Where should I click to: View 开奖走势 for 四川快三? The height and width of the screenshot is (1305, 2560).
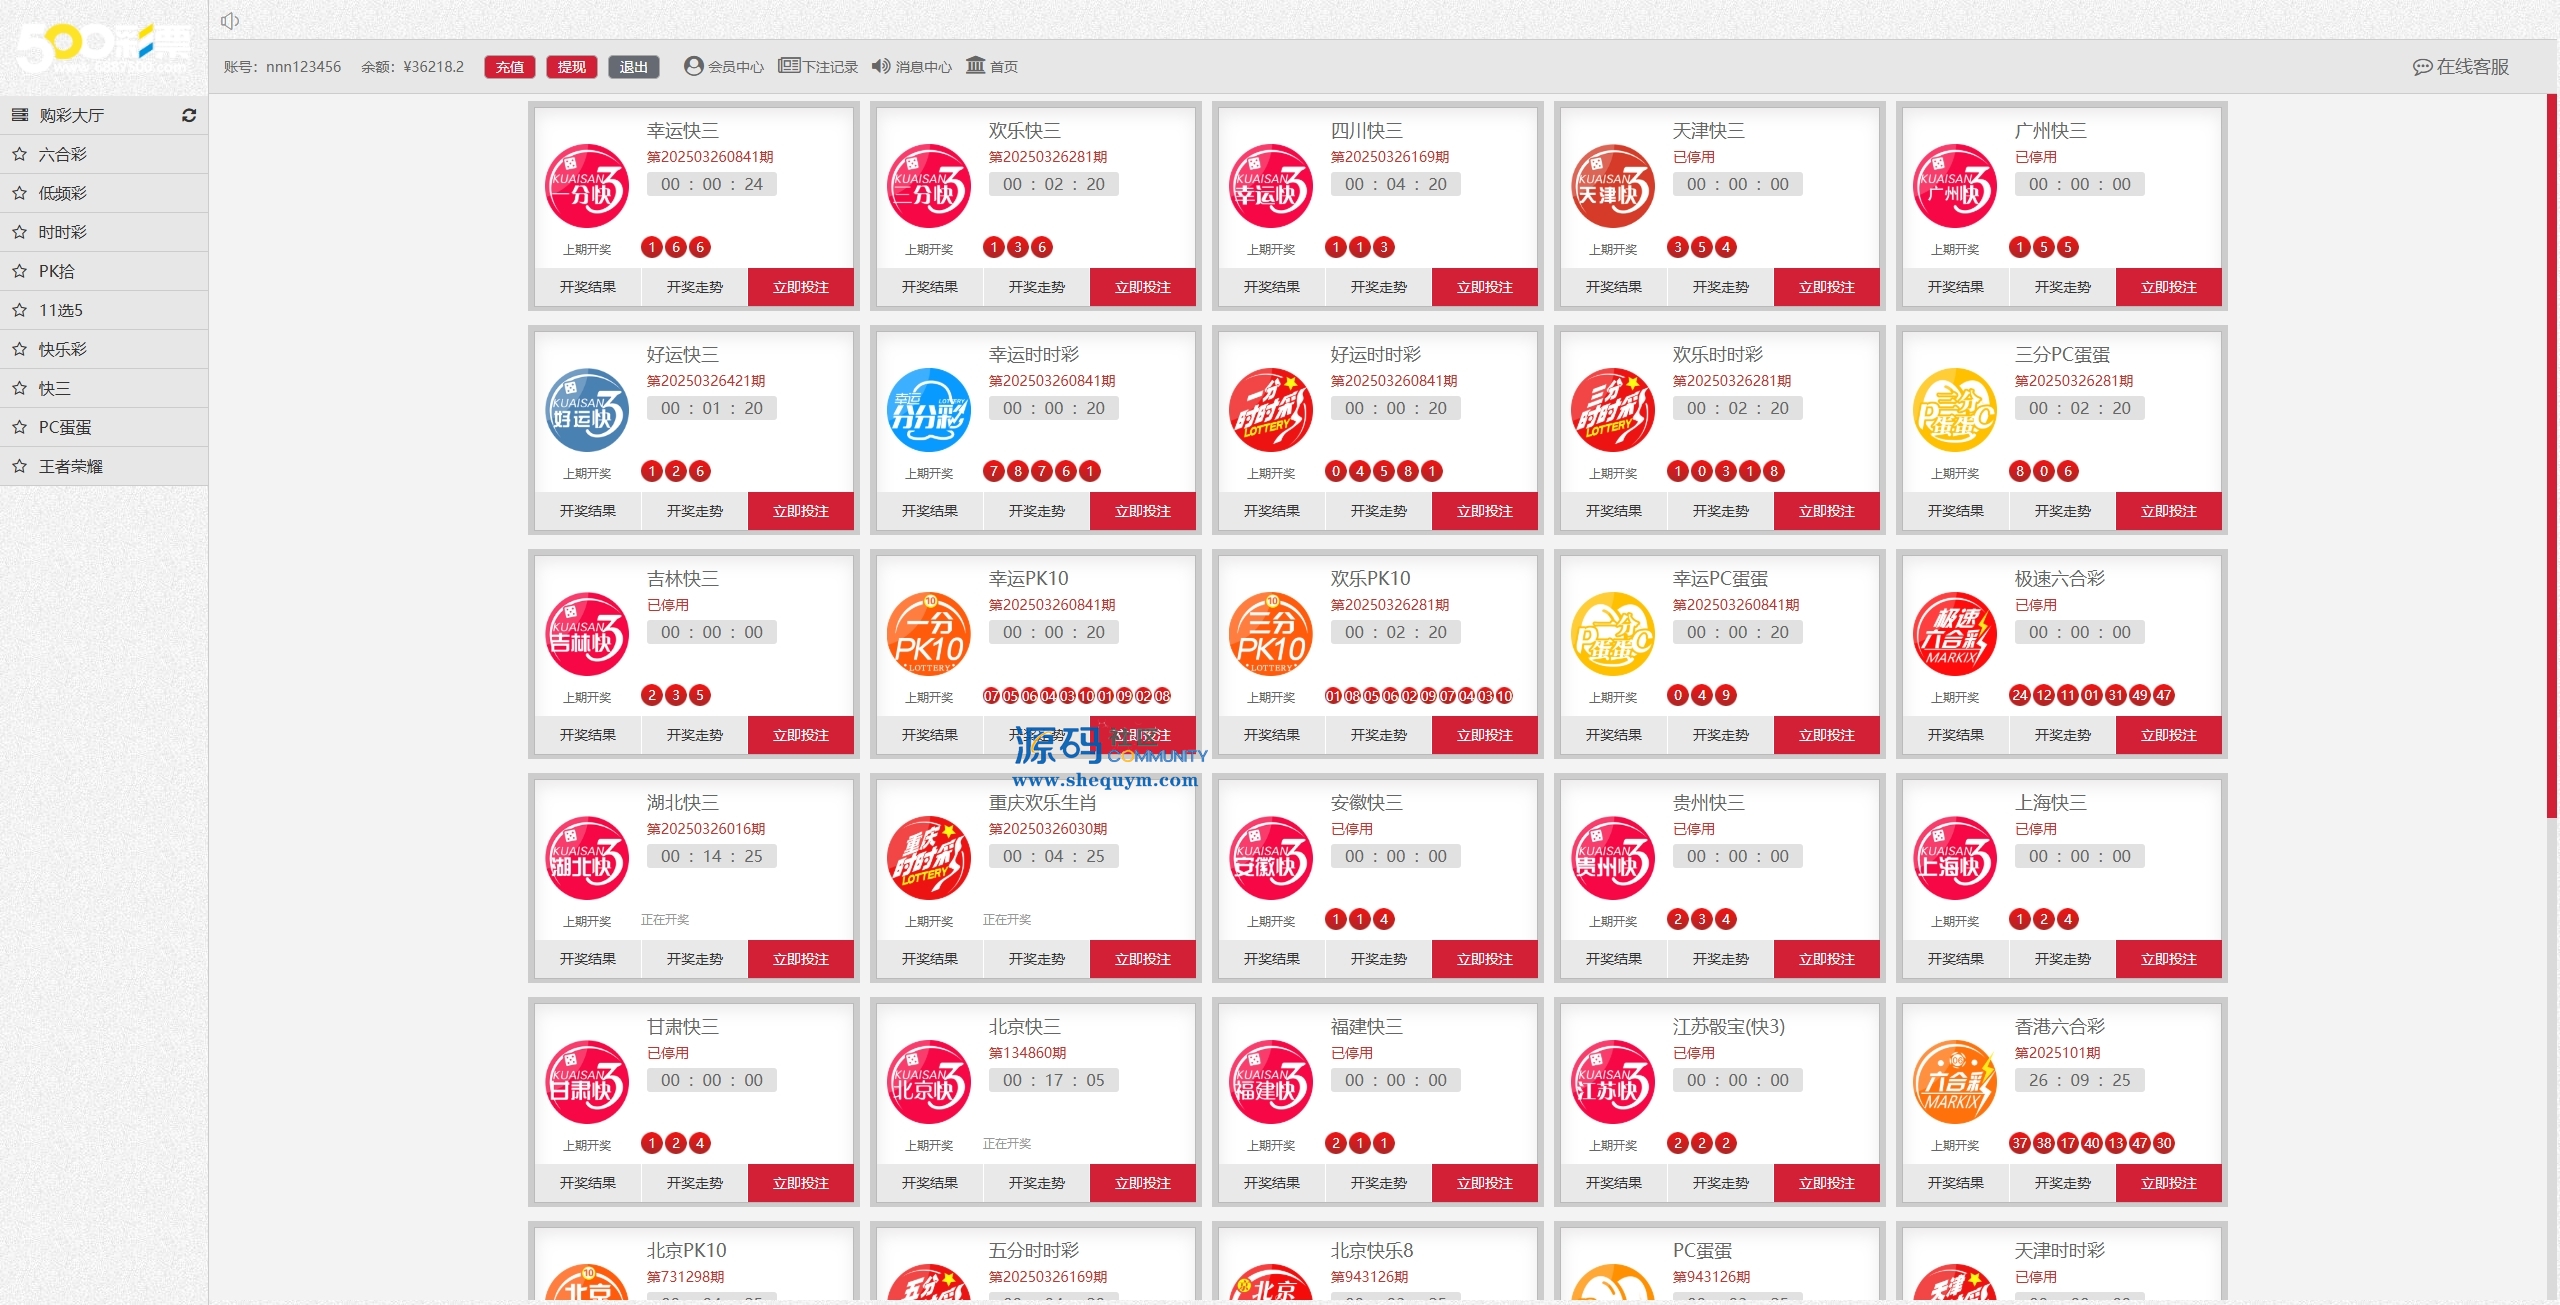1378,287
